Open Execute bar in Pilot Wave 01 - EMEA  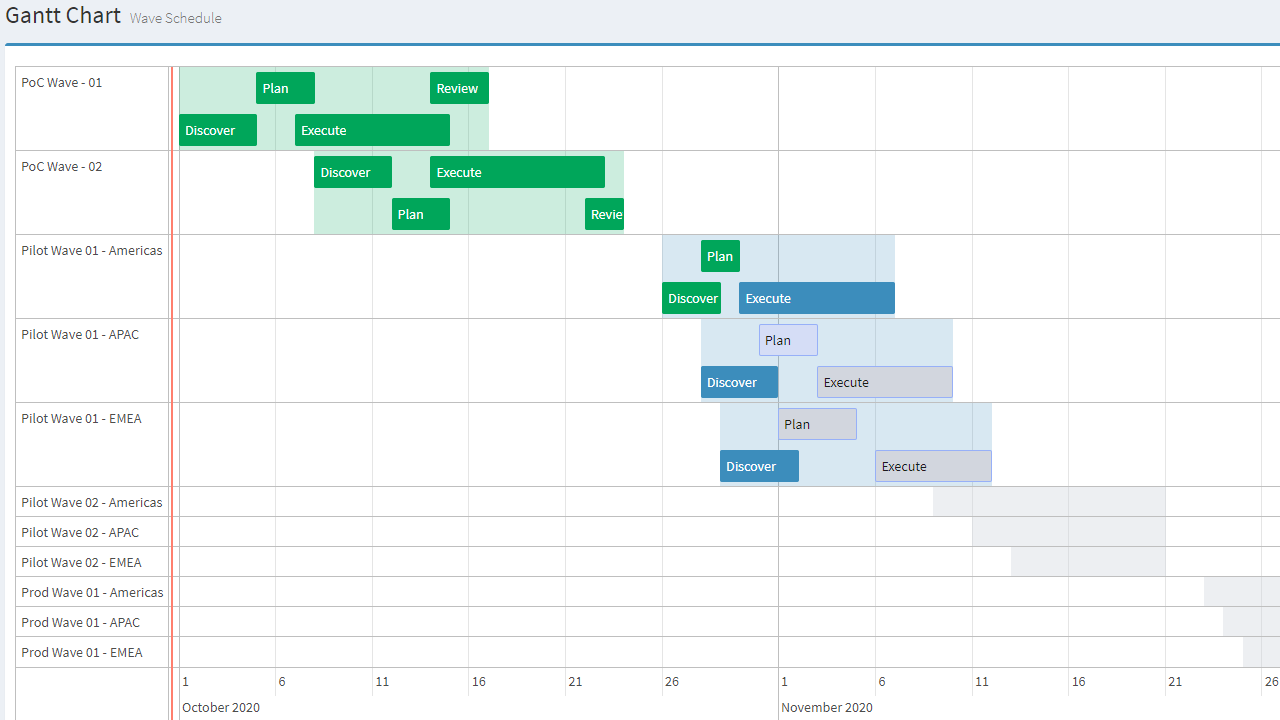[x=933, y=466]
